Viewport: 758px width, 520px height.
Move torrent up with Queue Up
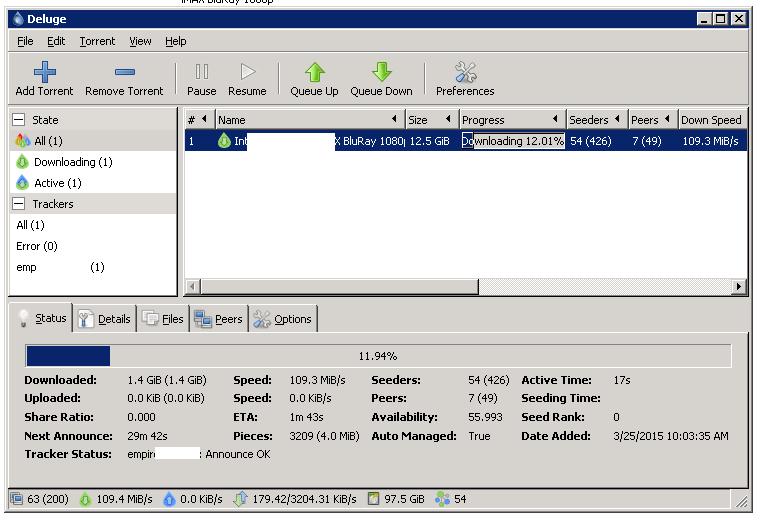point(314,79)
